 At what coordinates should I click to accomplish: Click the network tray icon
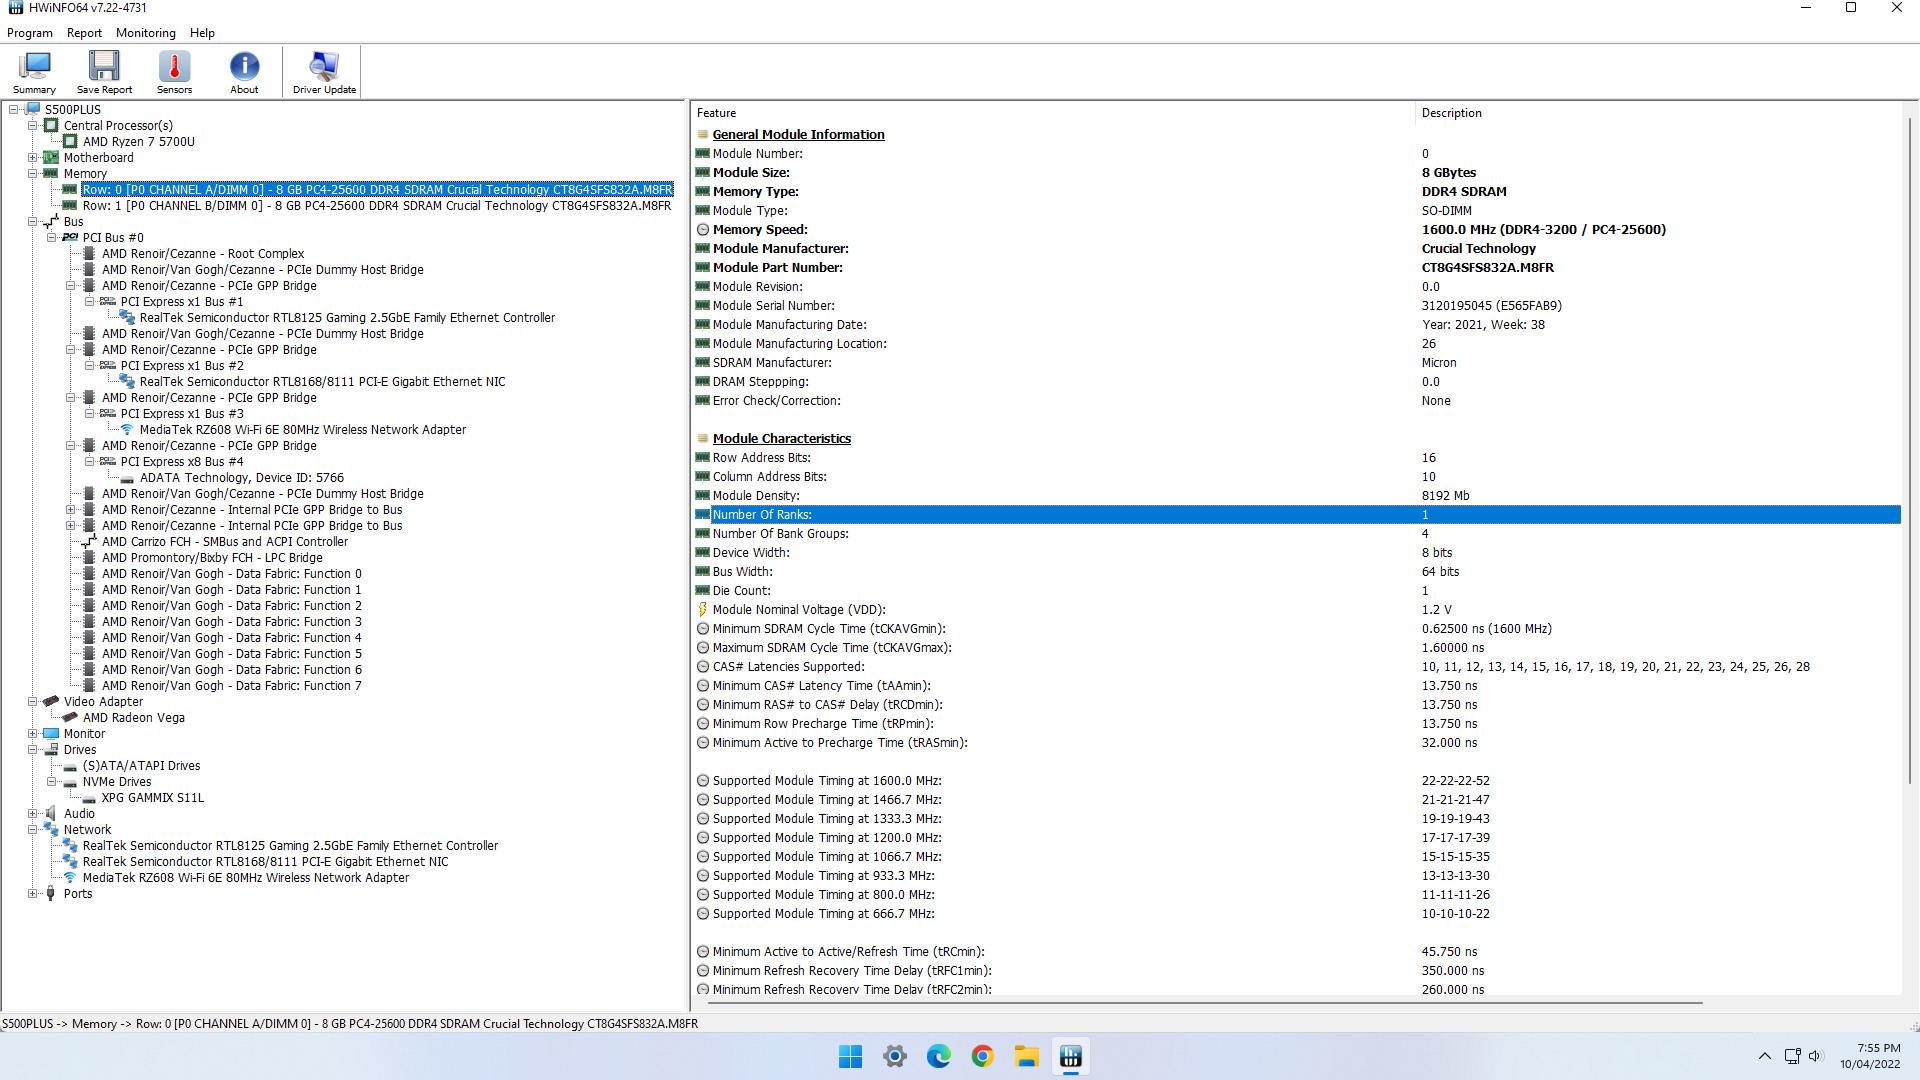tap(1792, 1056)
